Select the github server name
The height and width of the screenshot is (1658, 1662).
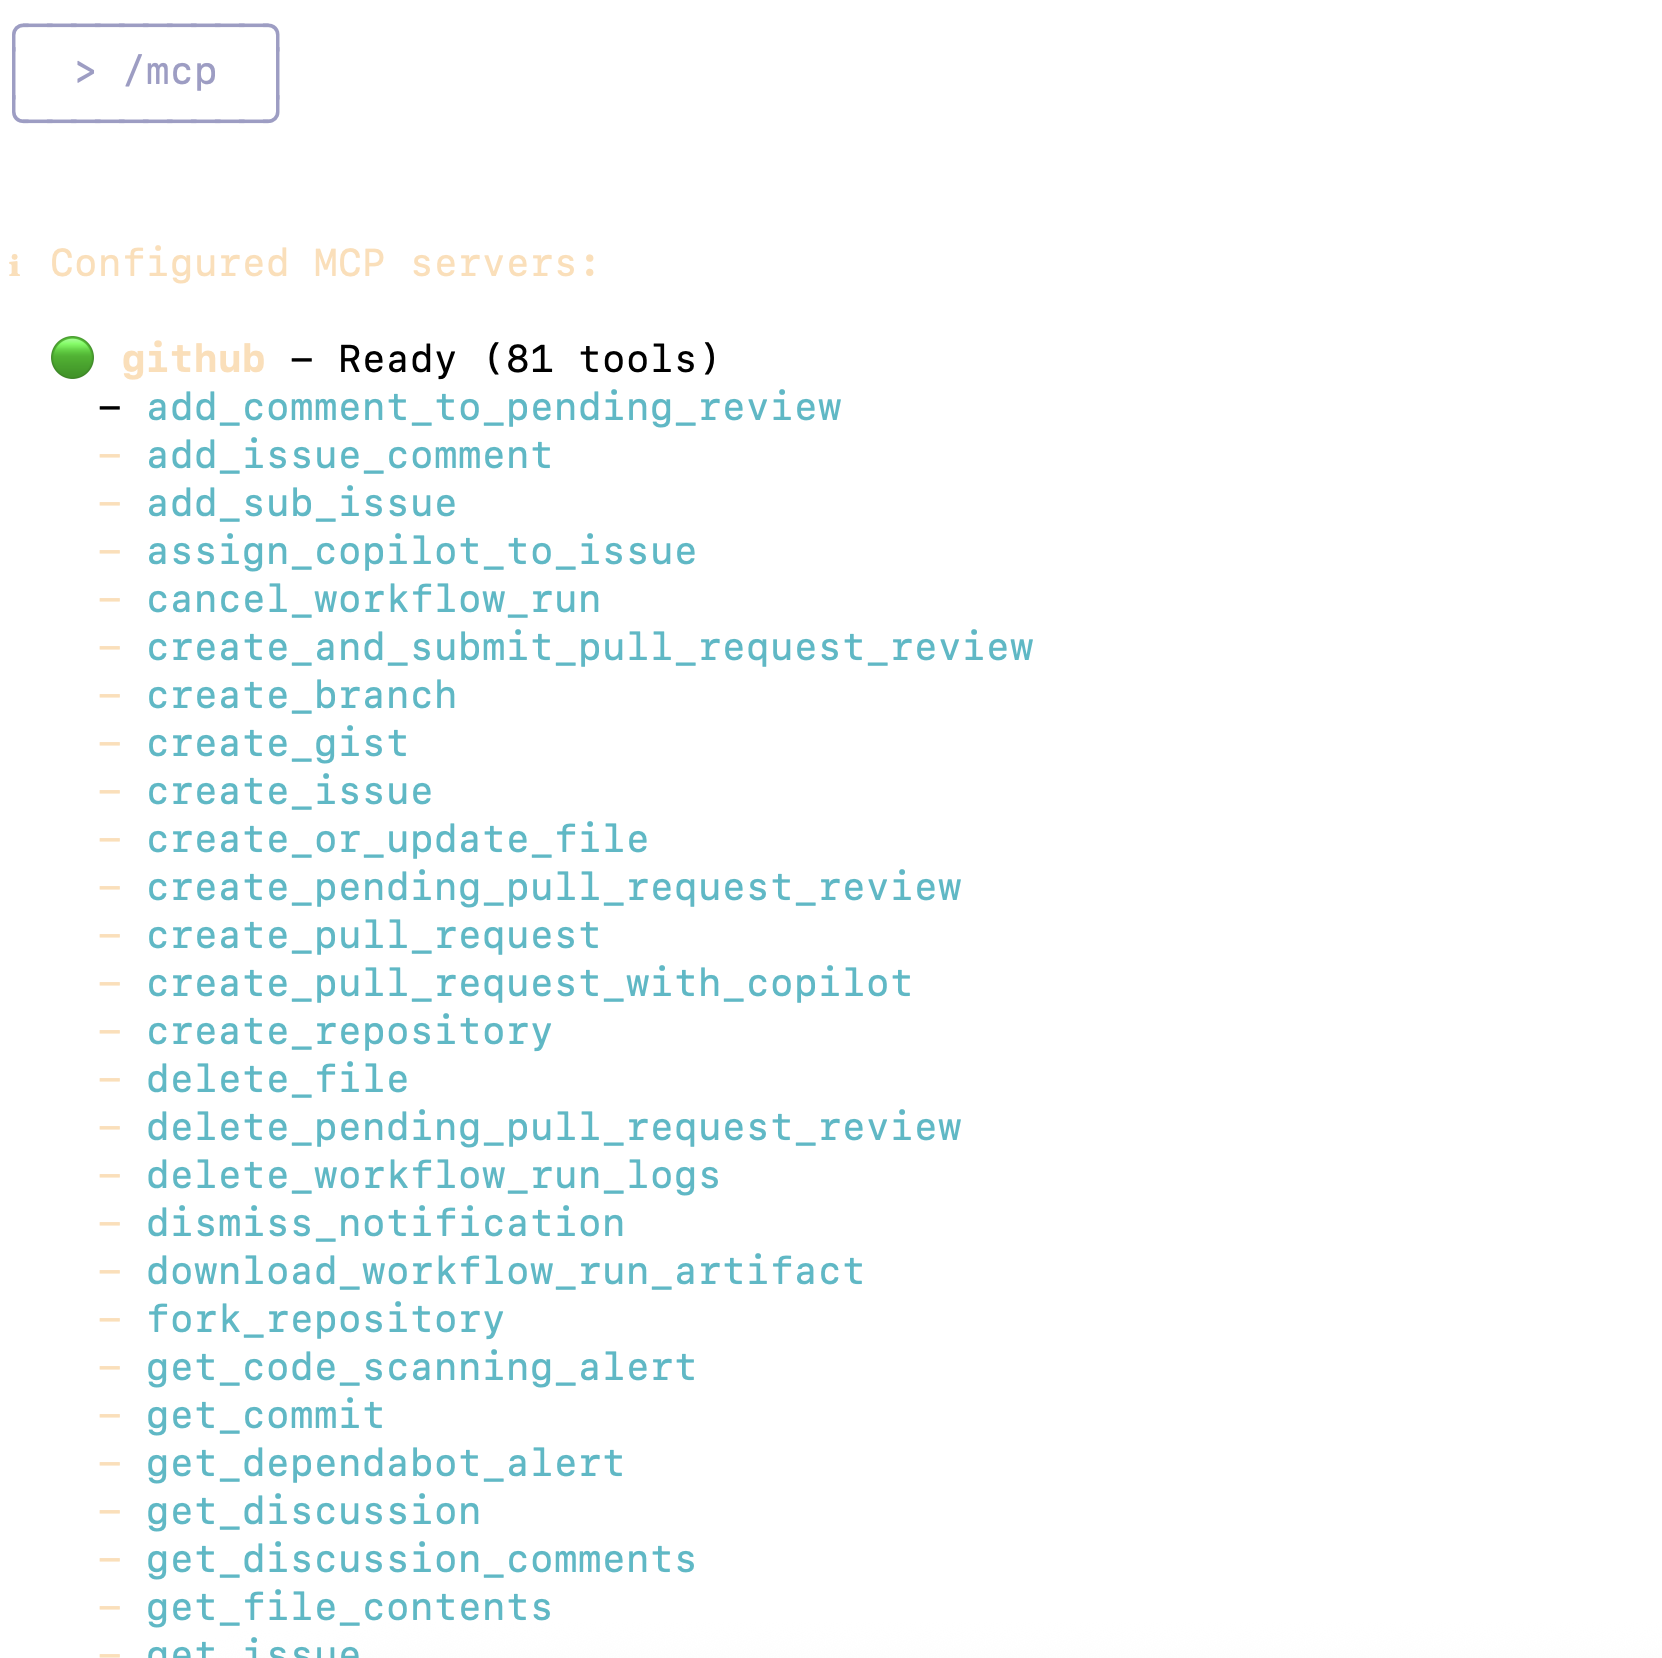click(193, 359)
